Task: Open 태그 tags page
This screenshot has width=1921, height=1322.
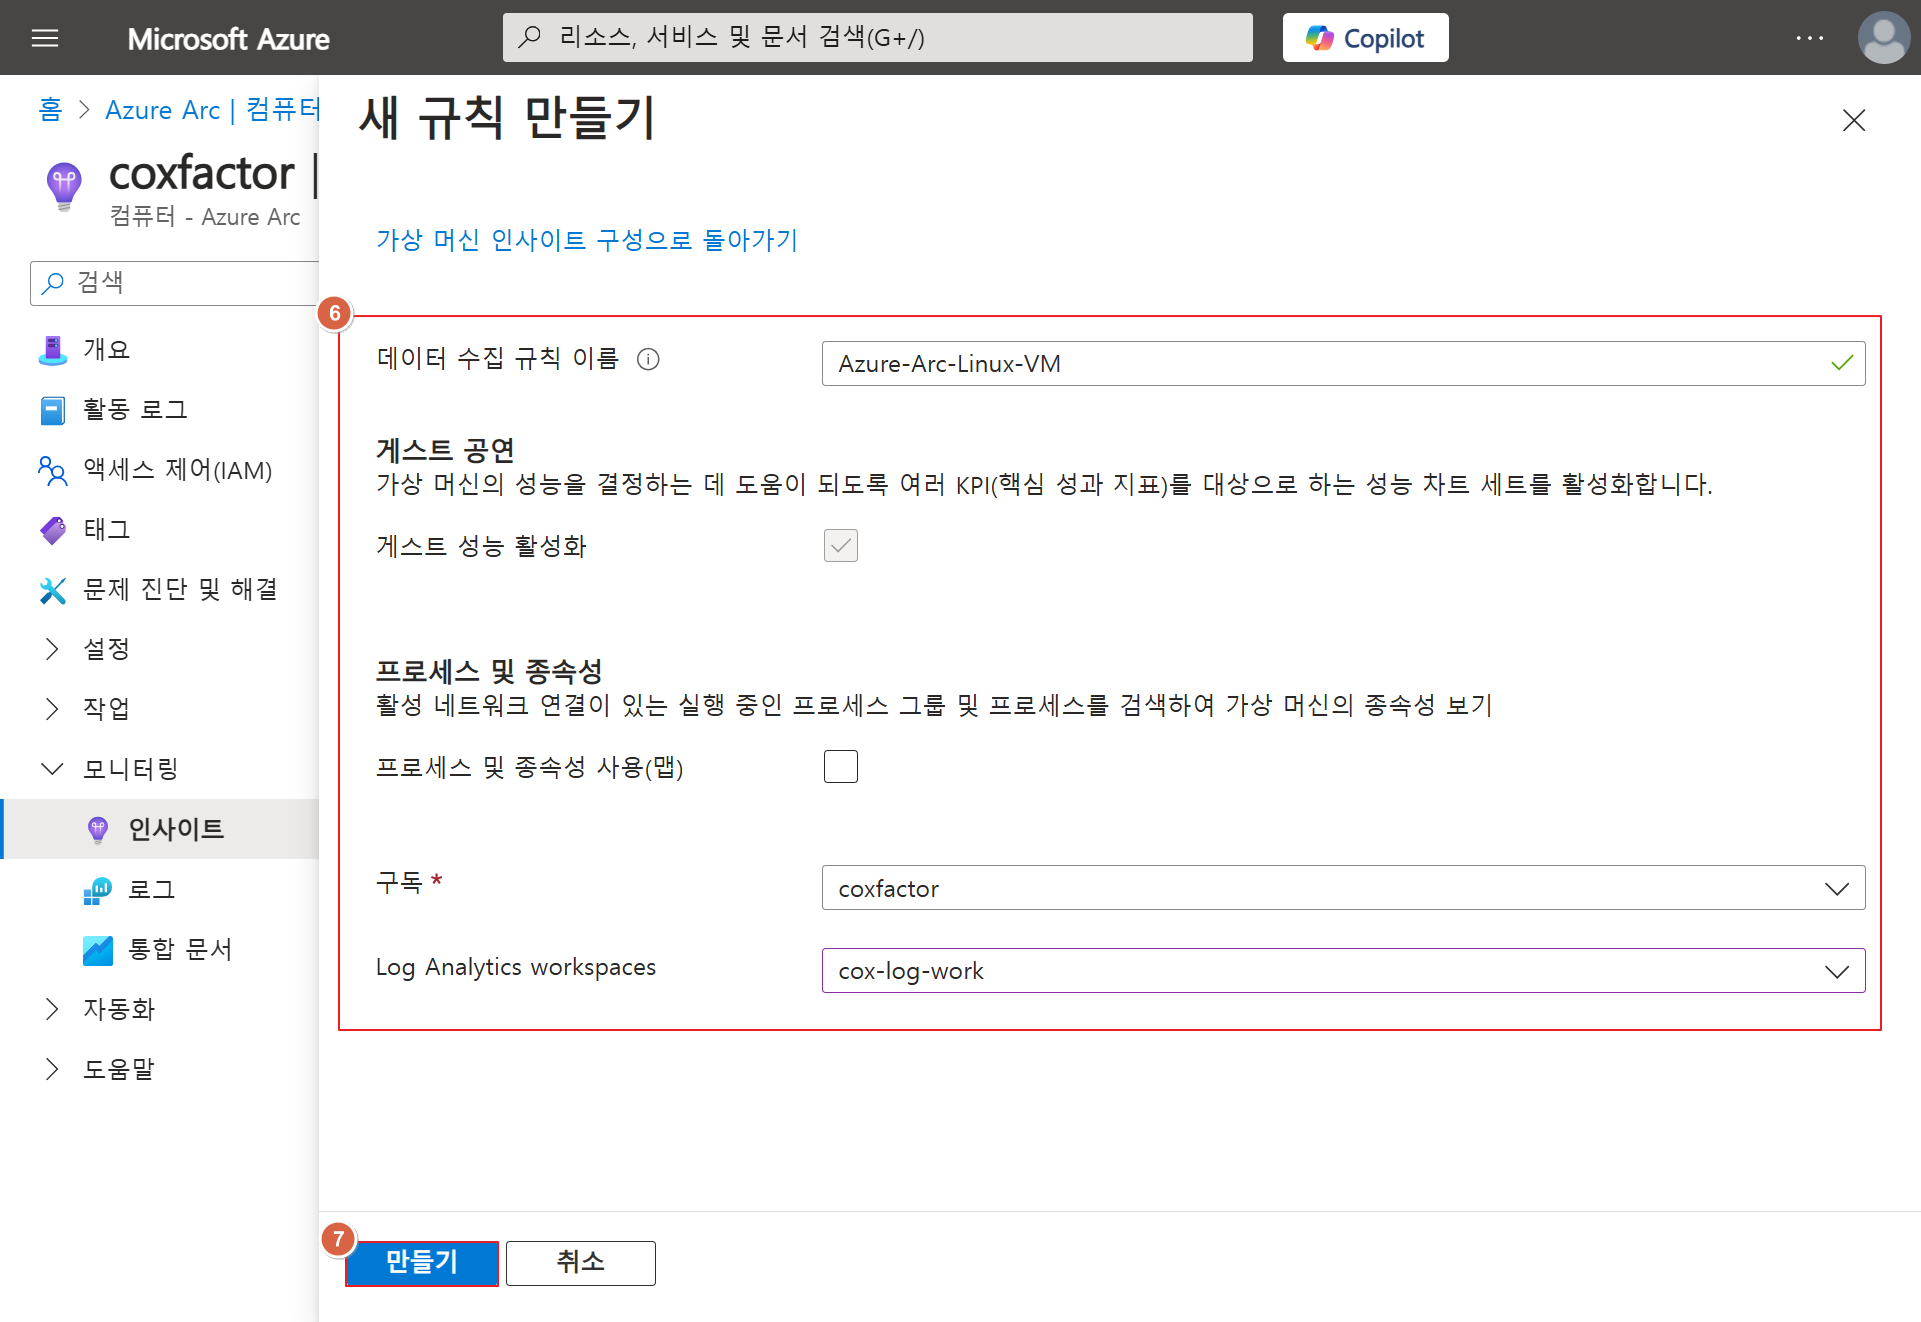Action: [106, 530]
